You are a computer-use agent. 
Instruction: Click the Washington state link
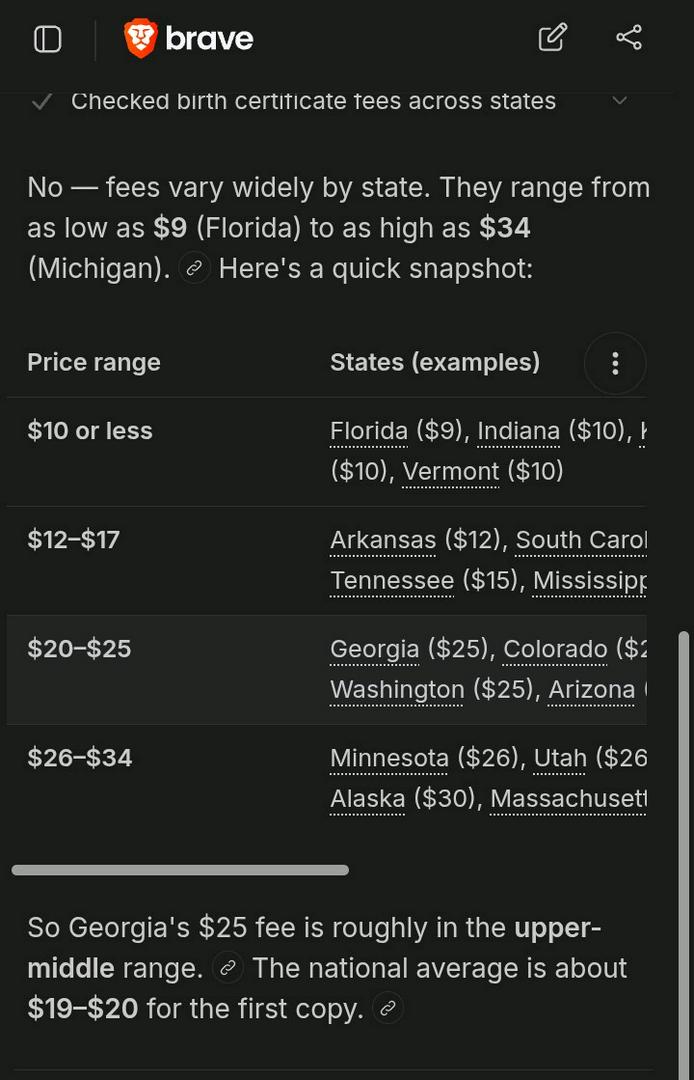(397, 689)
